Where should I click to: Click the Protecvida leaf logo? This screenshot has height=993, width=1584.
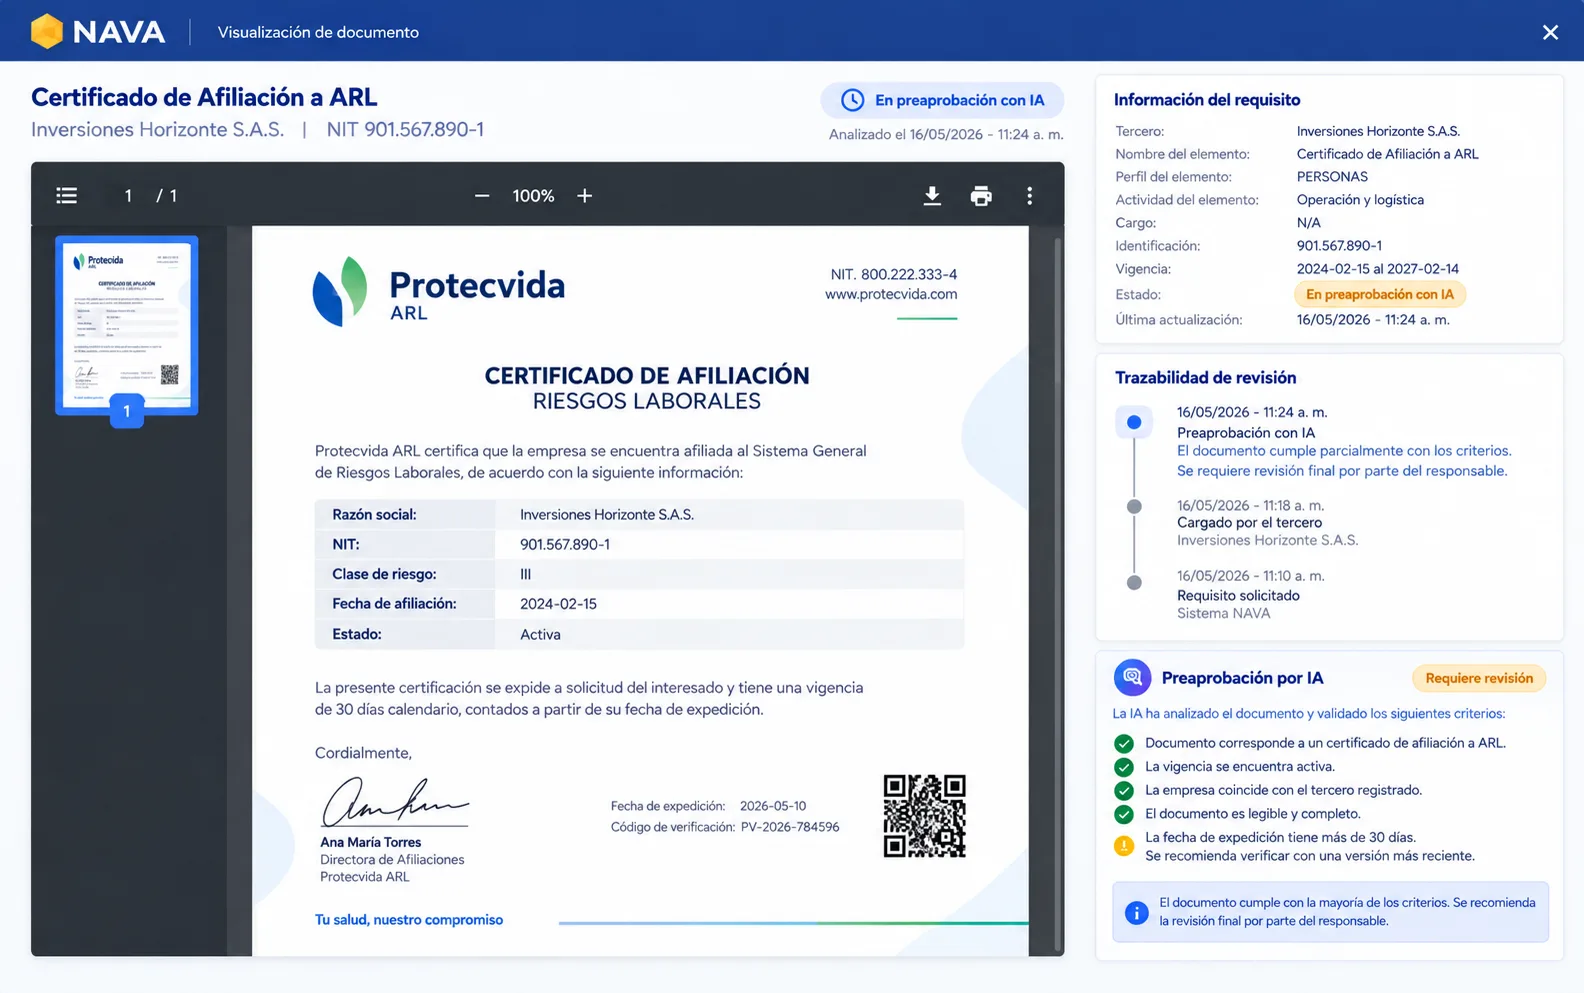tap(340, 291)
